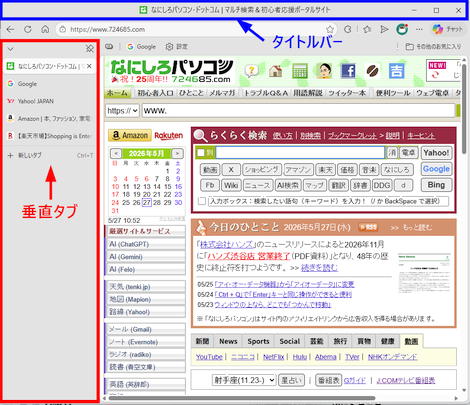The image size is (470, 405).
Task: Switch to the Yahoo! JAPAN vertical tab
Action: click(x=49, y=101)
